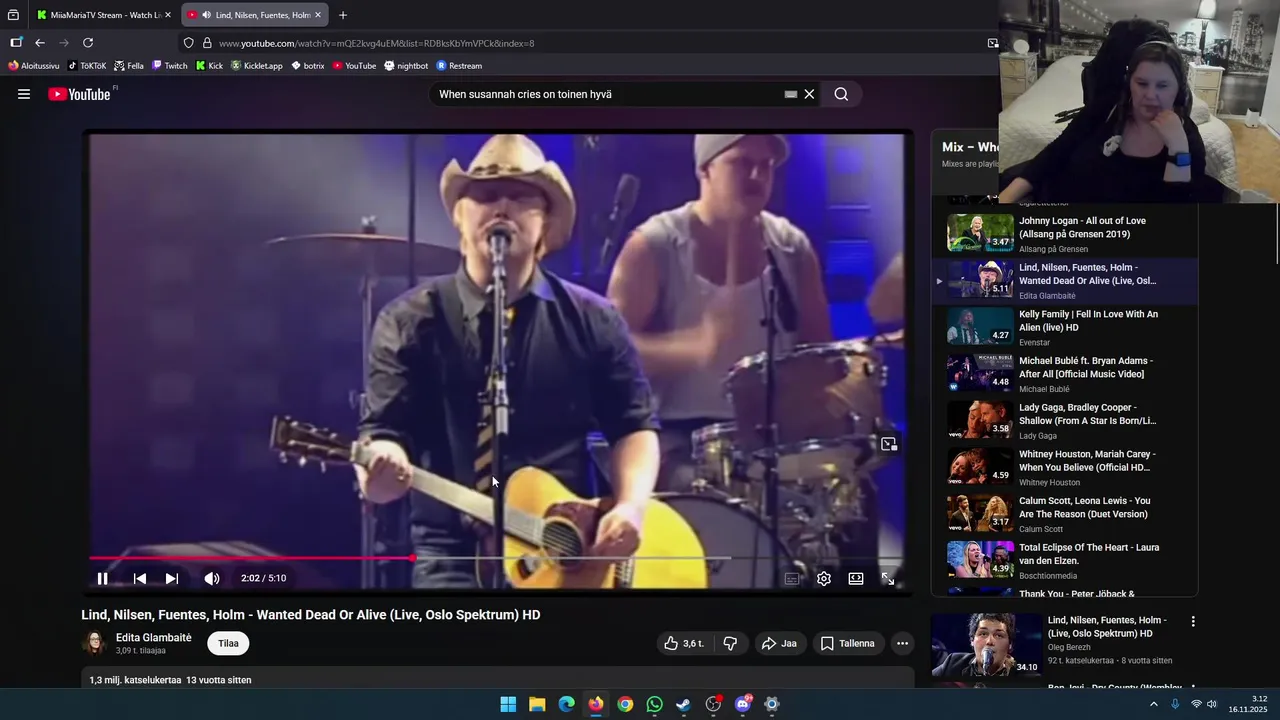Open WhatsApp from the taskbar
This screenshot has height=720, width=1280.
pyautogui.click(x=654, y=704)
